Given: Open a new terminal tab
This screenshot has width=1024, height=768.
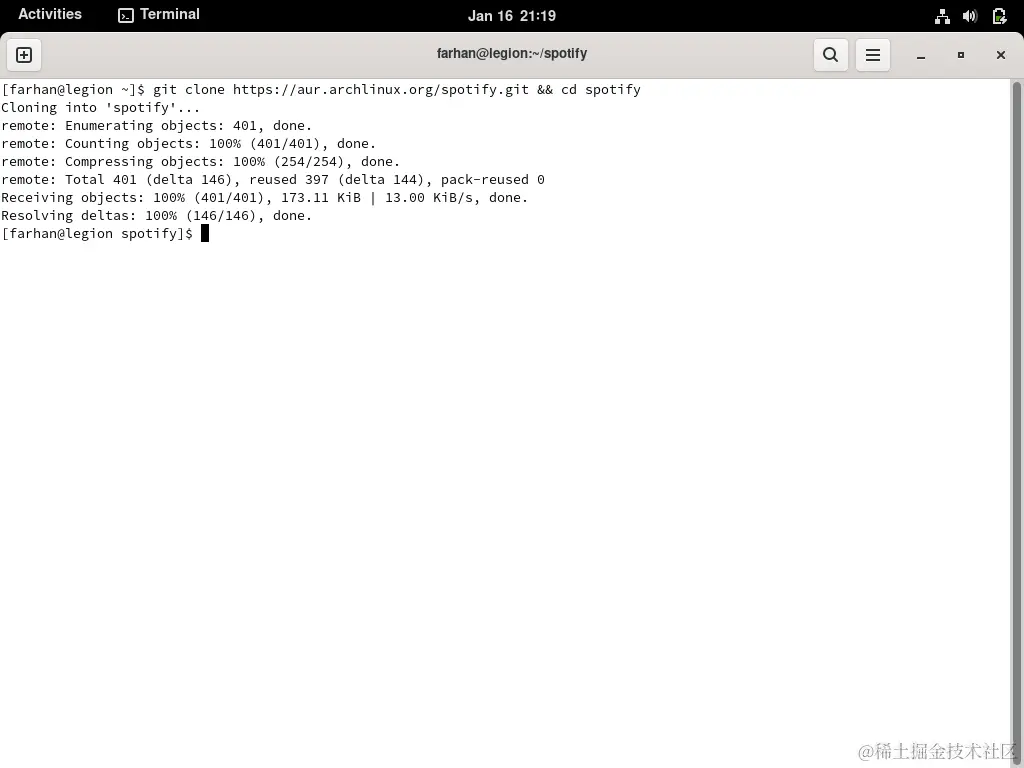Looking at the screenshot, I should coord(24,55).
